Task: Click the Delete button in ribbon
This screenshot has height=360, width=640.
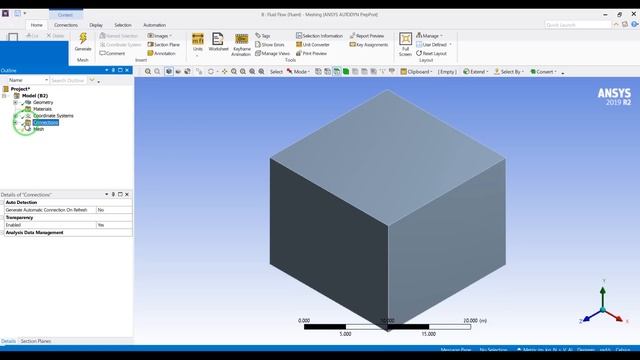Action: click(x=55, y=36)
